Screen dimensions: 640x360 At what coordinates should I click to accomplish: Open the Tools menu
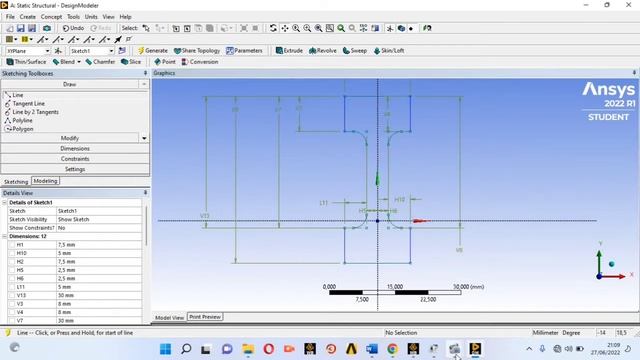click(73, 17)
